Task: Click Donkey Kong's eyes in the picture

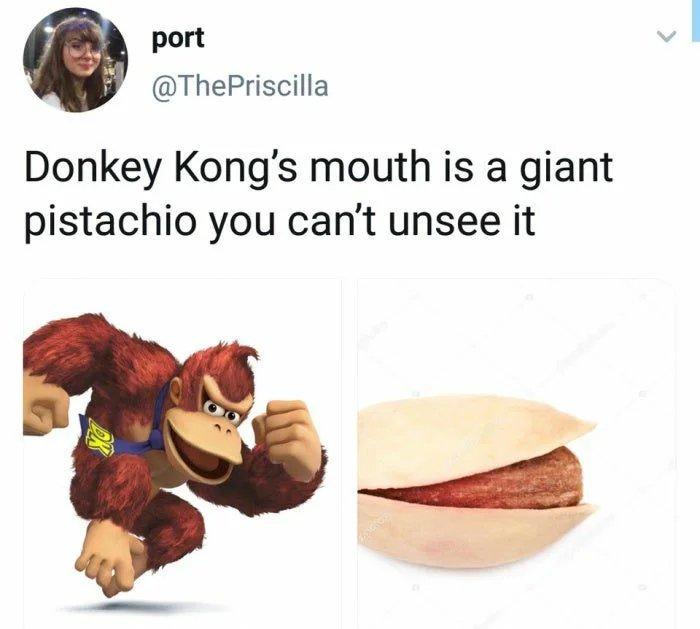Action: (x=221, y=411)
